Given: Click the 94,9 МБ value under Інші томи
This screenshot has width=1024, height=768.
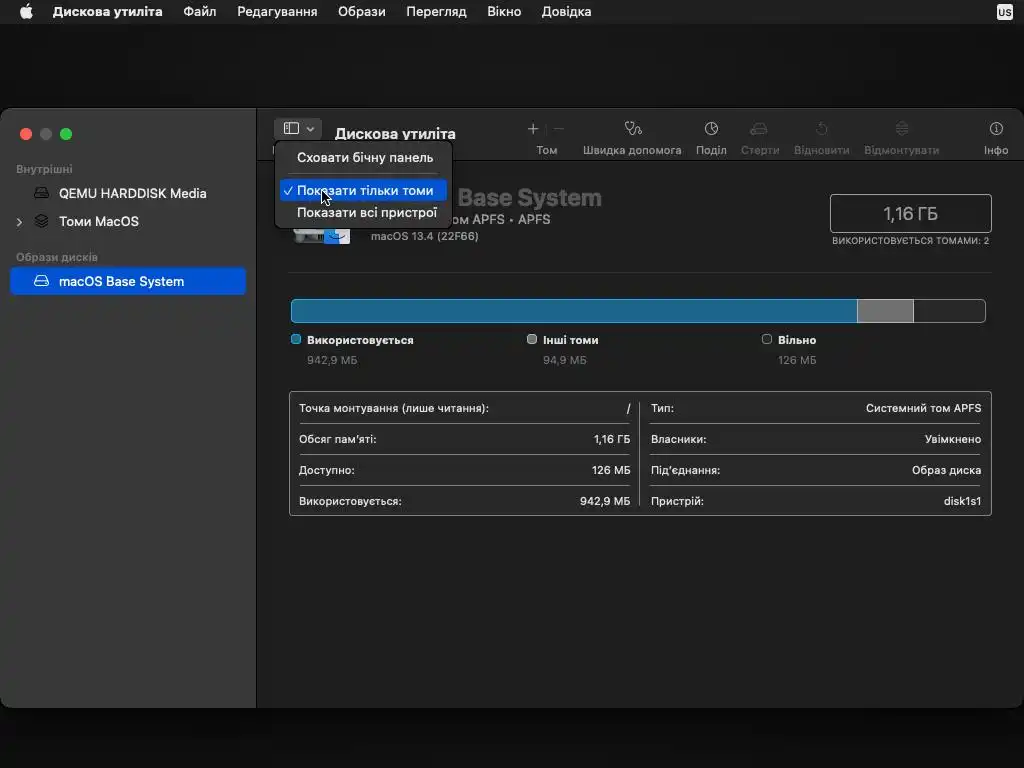Looking at the screenshot, I should pos(564,360).
